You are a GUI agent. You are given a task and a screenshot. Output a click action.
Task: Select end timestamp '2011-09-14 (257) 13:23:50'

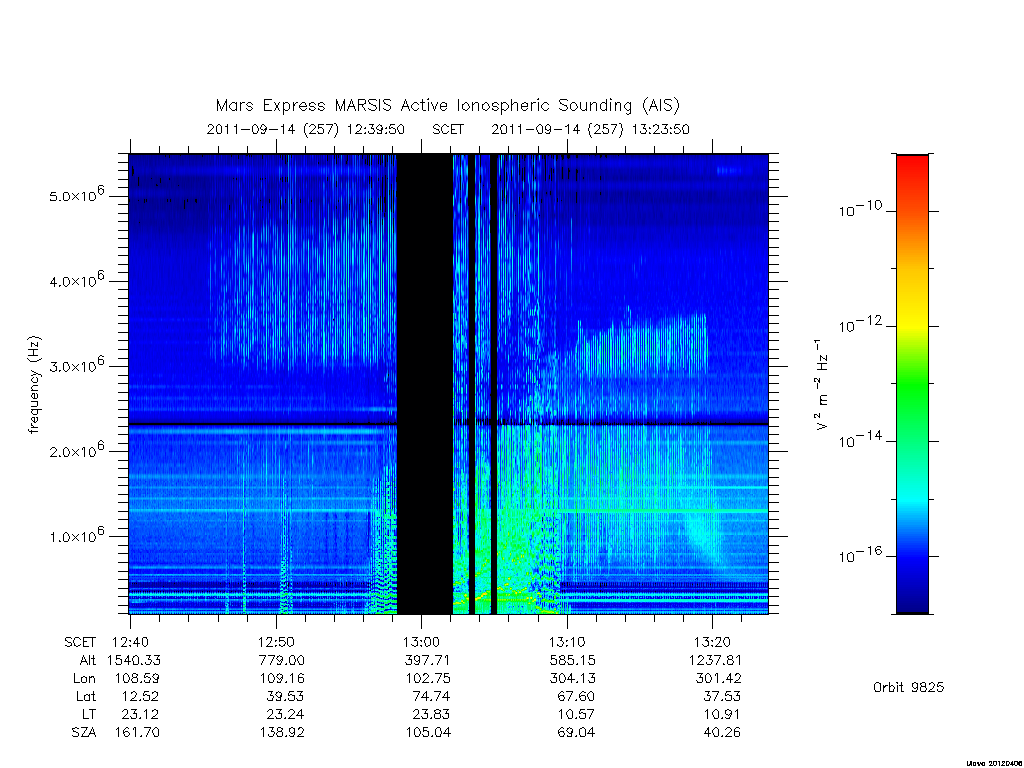click(x=590, y=129)
